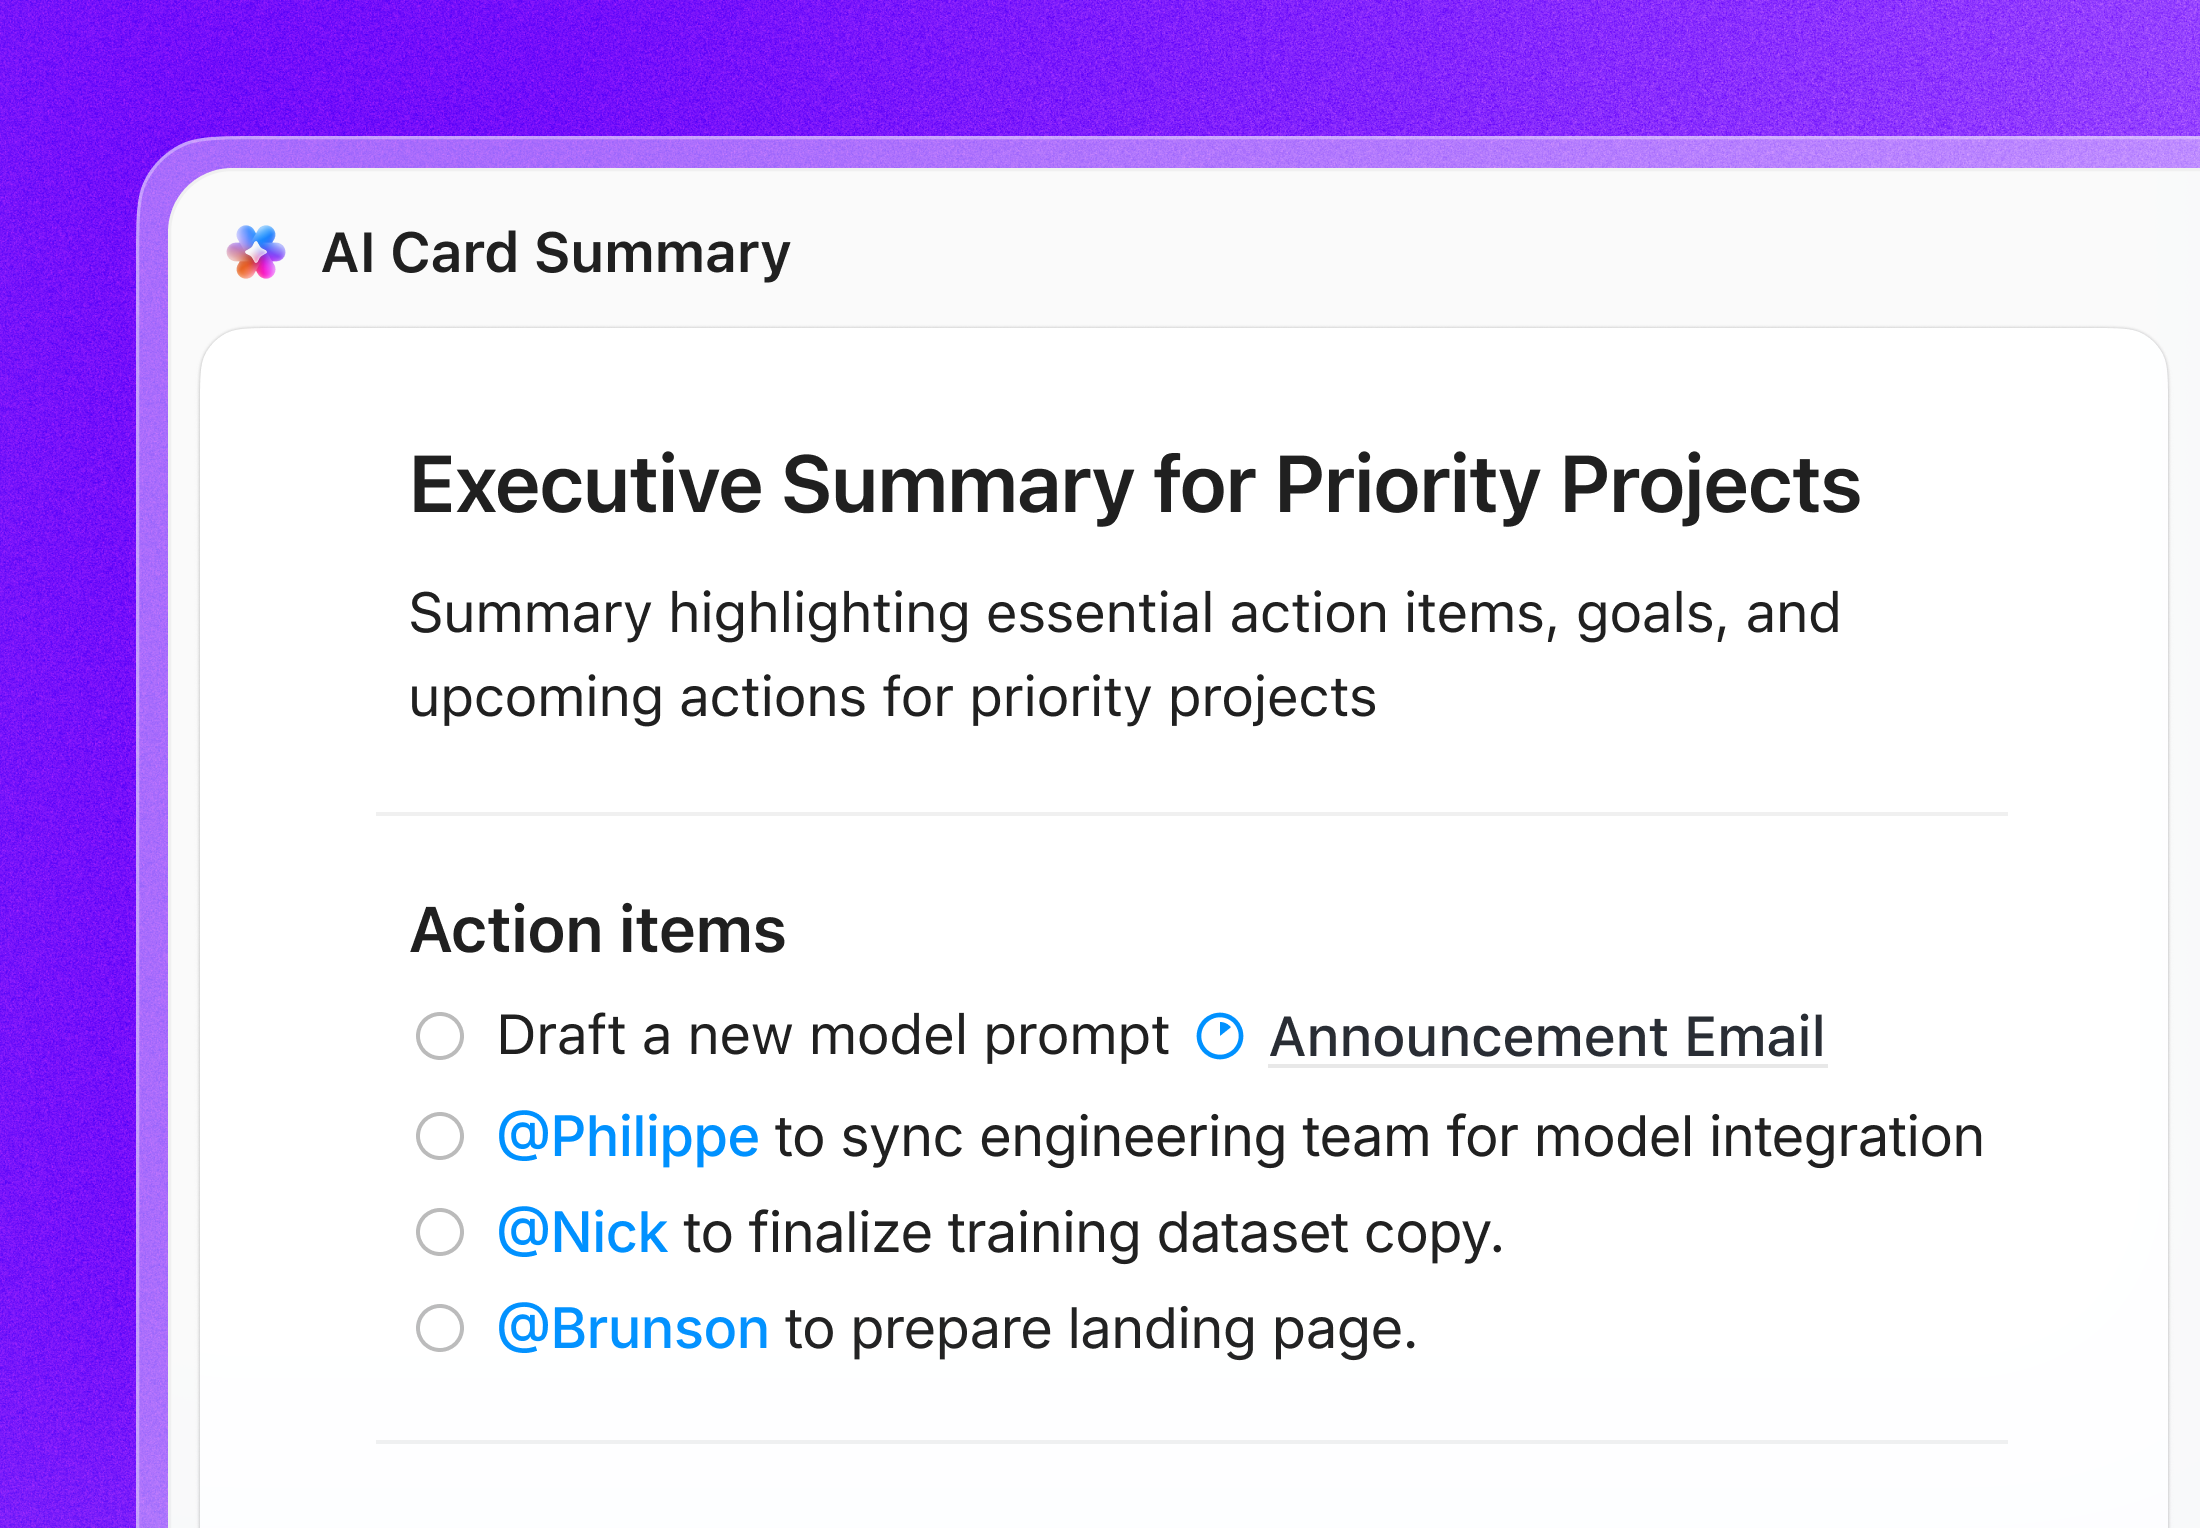2200x1528 pixels.
Task: Check the circle next to @Nick's task
Action: point(440,1232)
